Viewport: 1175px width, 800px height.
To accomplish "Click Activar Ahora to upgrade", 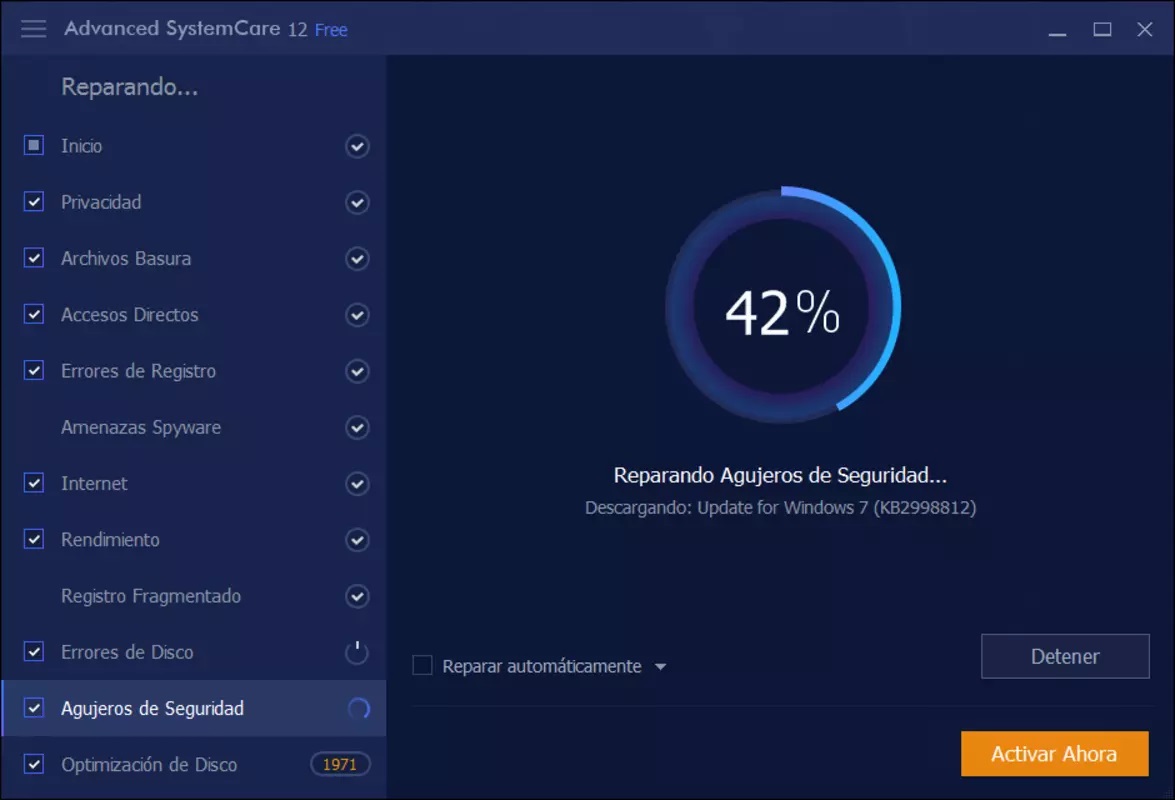I will (x=1054, y=754).
